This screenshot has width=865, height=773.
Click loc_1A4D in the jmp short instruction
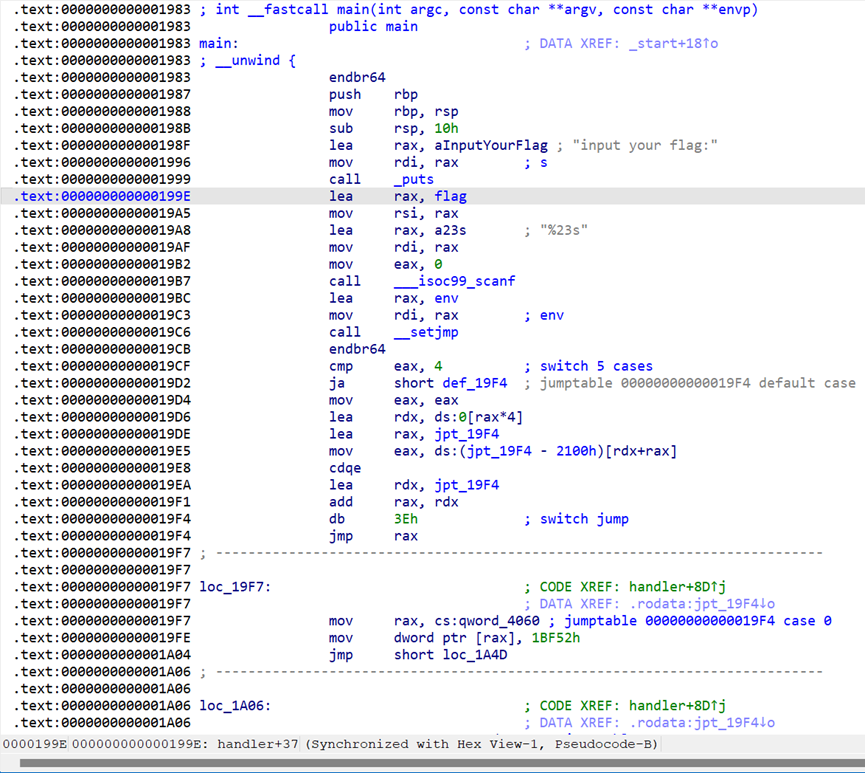click(x=477, y=655)
